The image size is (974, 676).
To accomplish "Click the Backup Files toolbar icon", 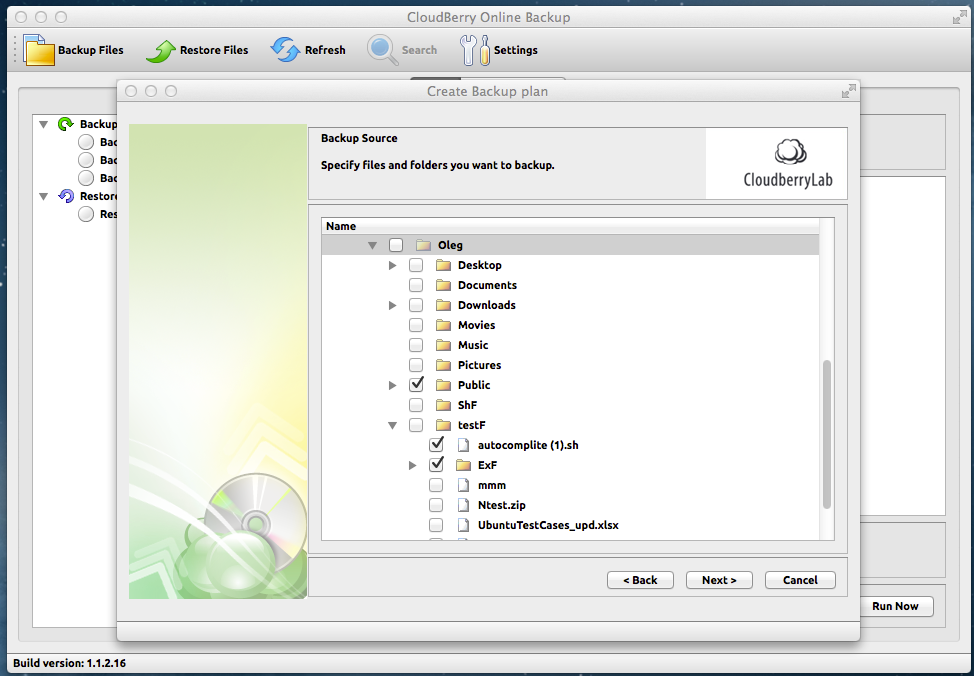I will click(x=39, y=50).
